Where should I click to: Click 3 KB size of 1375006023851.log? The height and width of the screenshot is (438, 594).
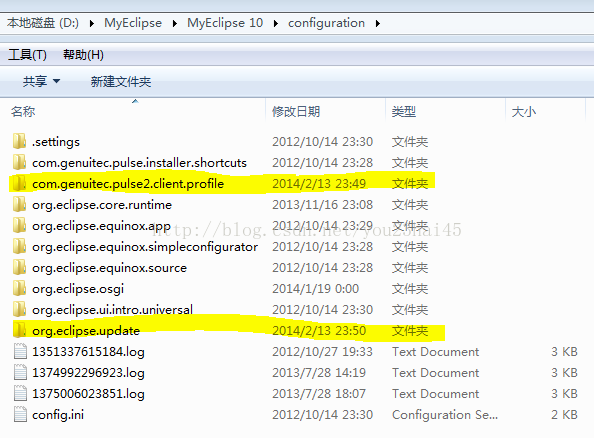pos(564,394)
